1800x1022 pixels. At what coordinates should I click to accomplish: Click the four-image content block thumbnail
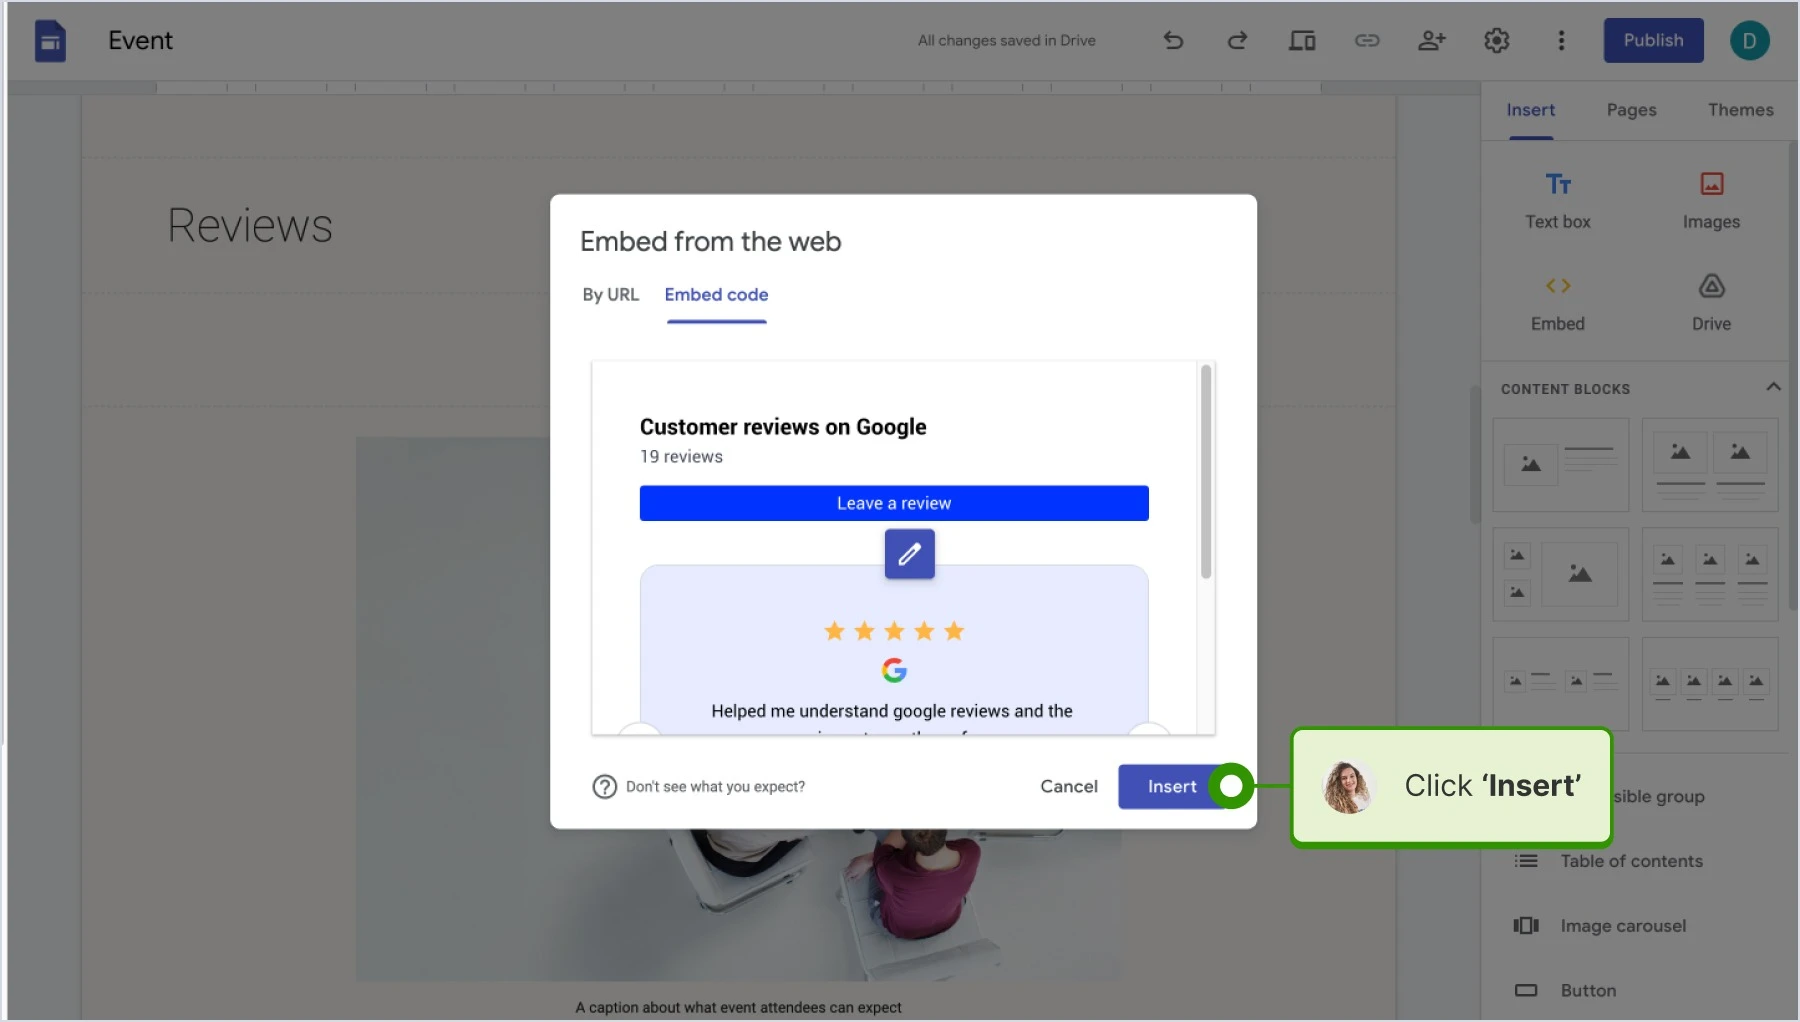pyautogui.click(x=1710, y=685)
